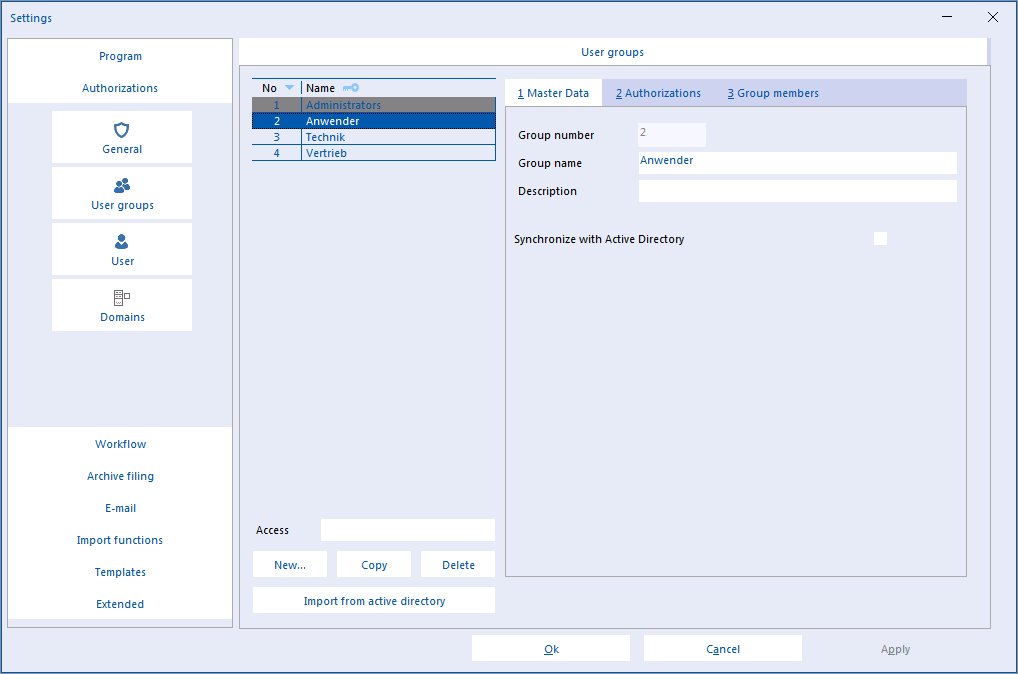Expand the Workflow settings category
1018x674 pixels.
[x=120, y=444]
